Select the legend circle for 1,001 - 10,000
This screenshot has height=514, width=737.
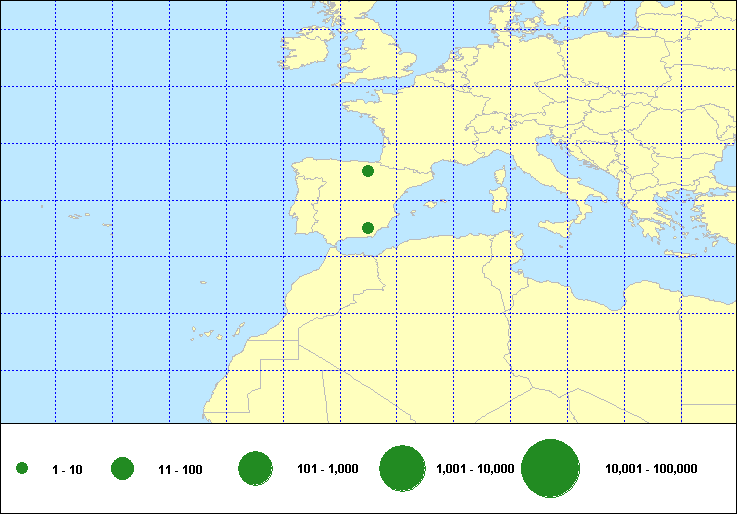pos(403,468)
